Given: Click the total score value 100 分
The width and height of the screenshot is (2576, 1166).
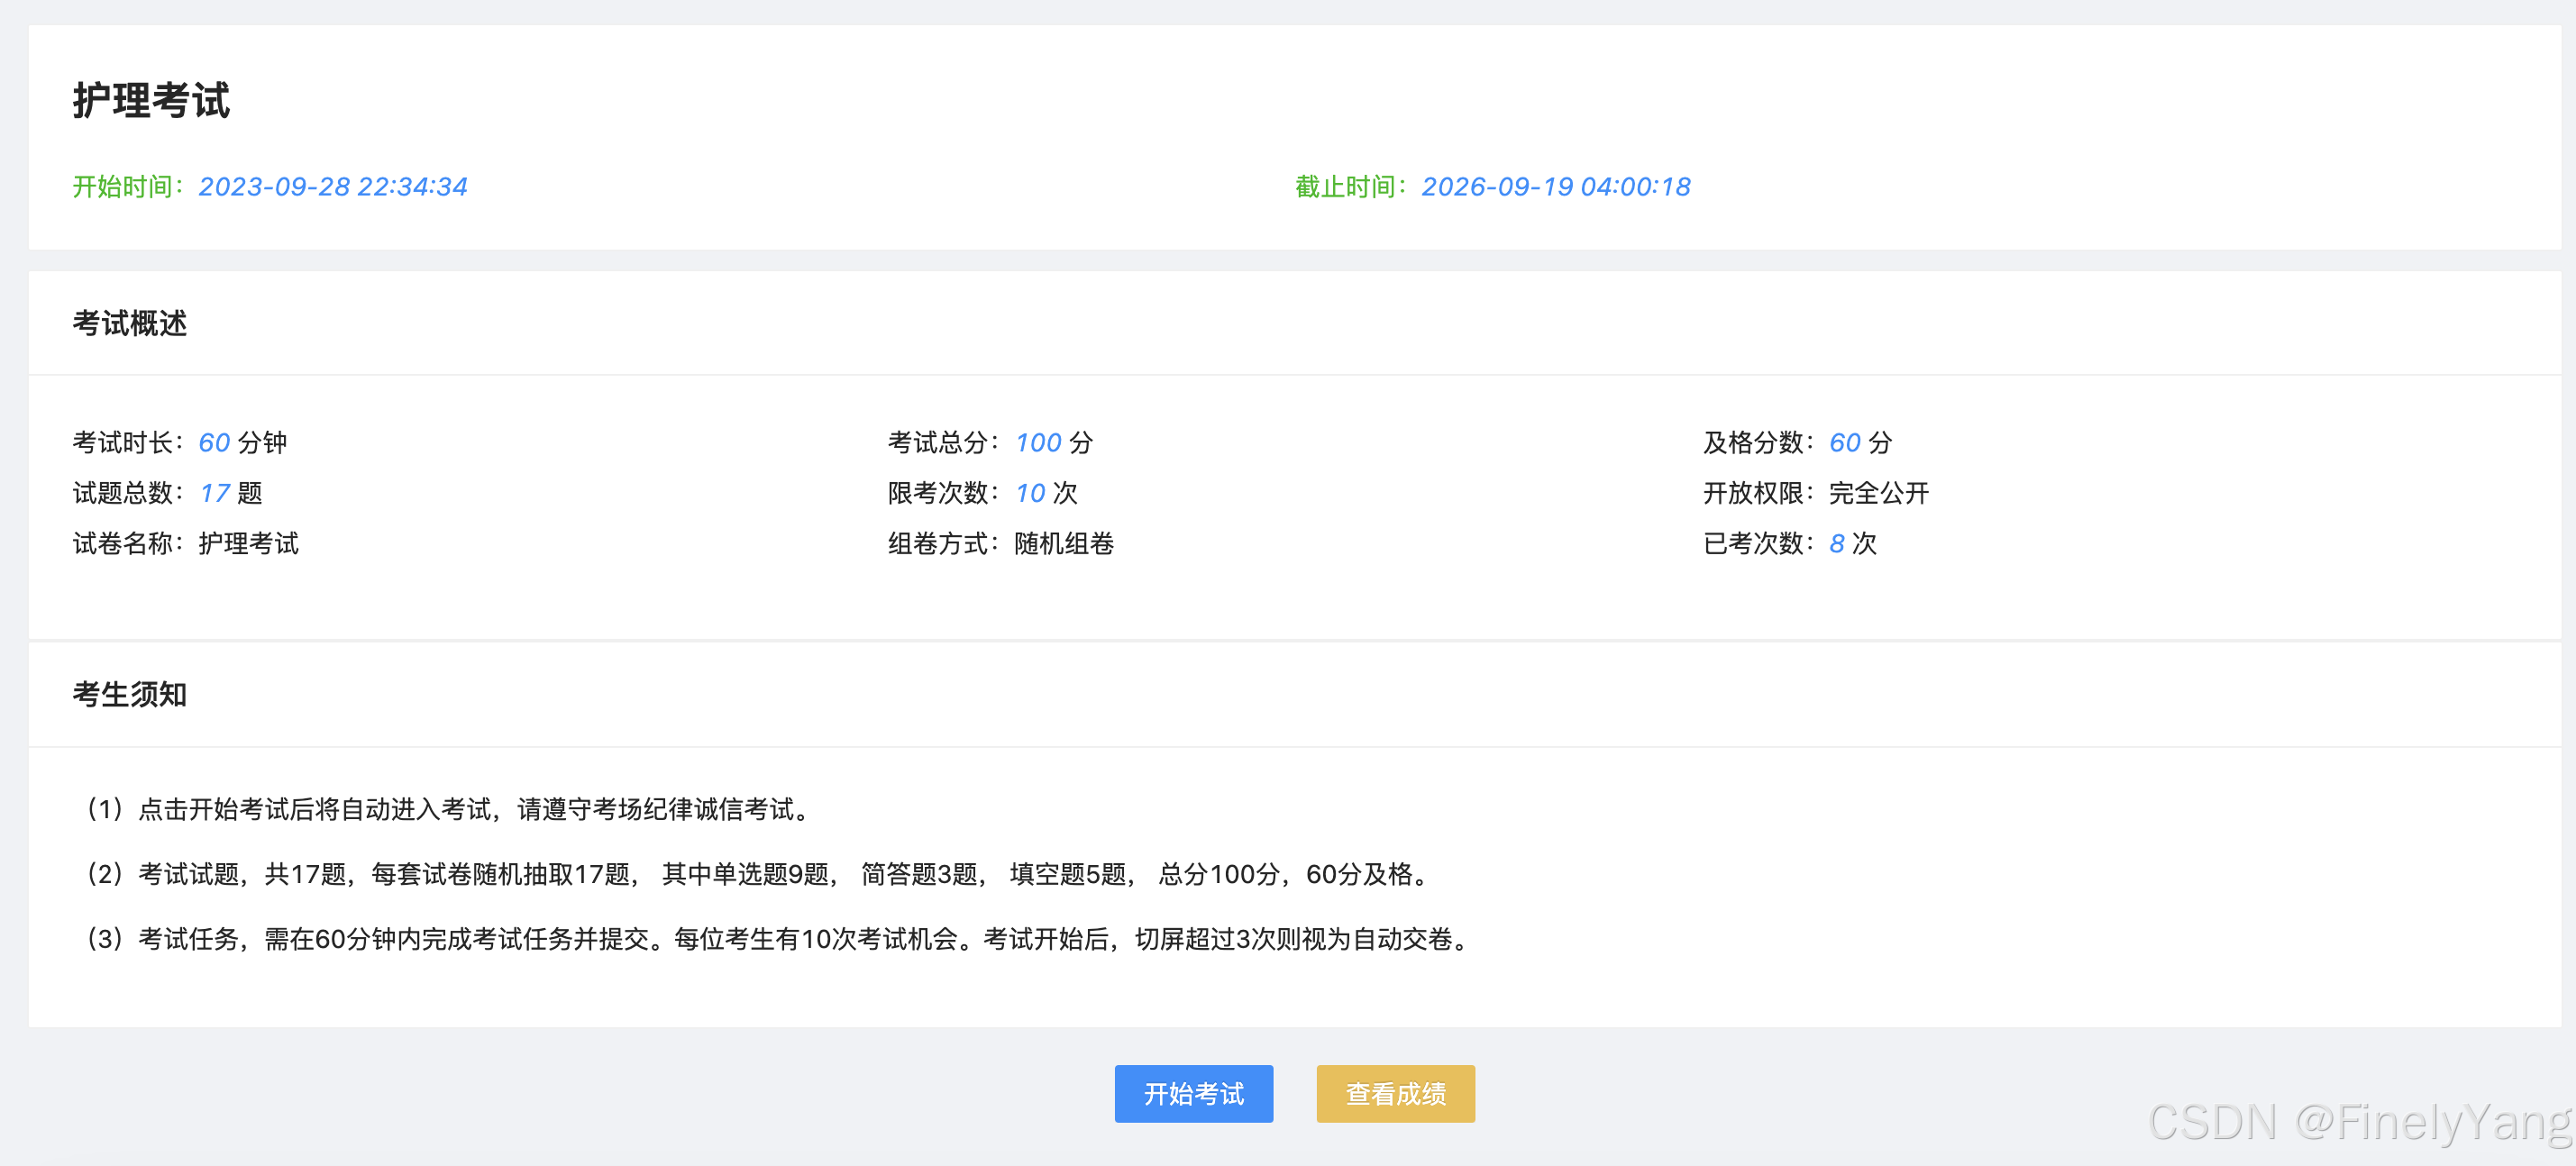Looking at the screenshot, I should pyautogui.click(x=1054, y=442).
